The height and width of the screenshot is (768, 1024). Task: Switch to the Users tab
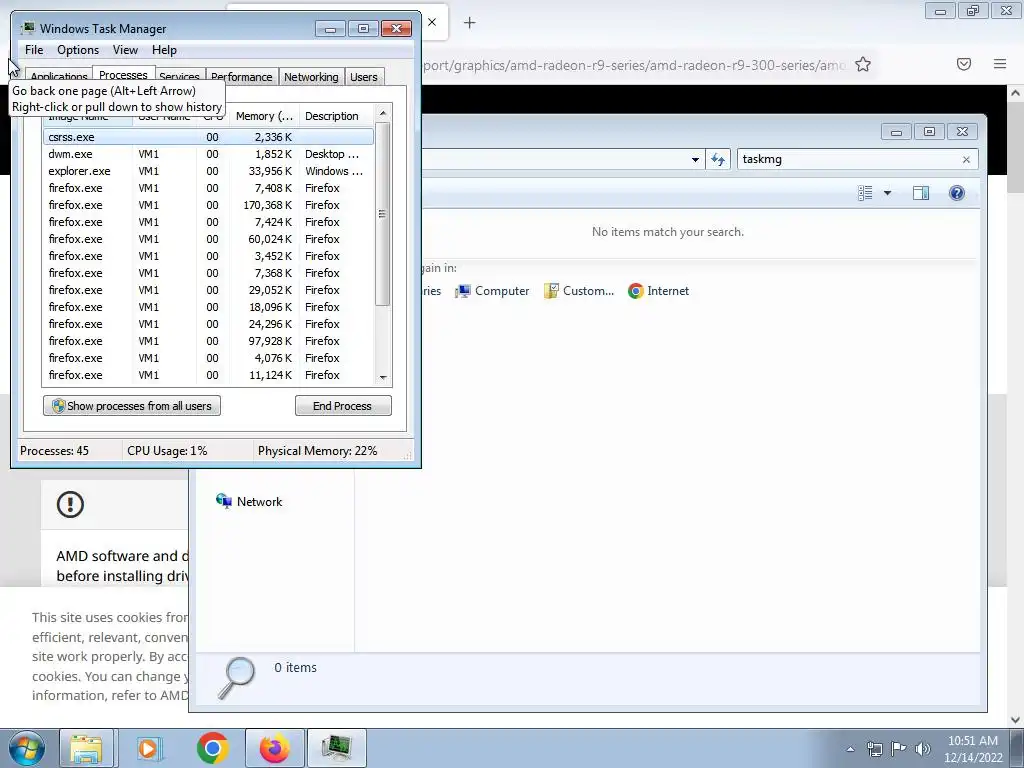(x=364, y=77)
